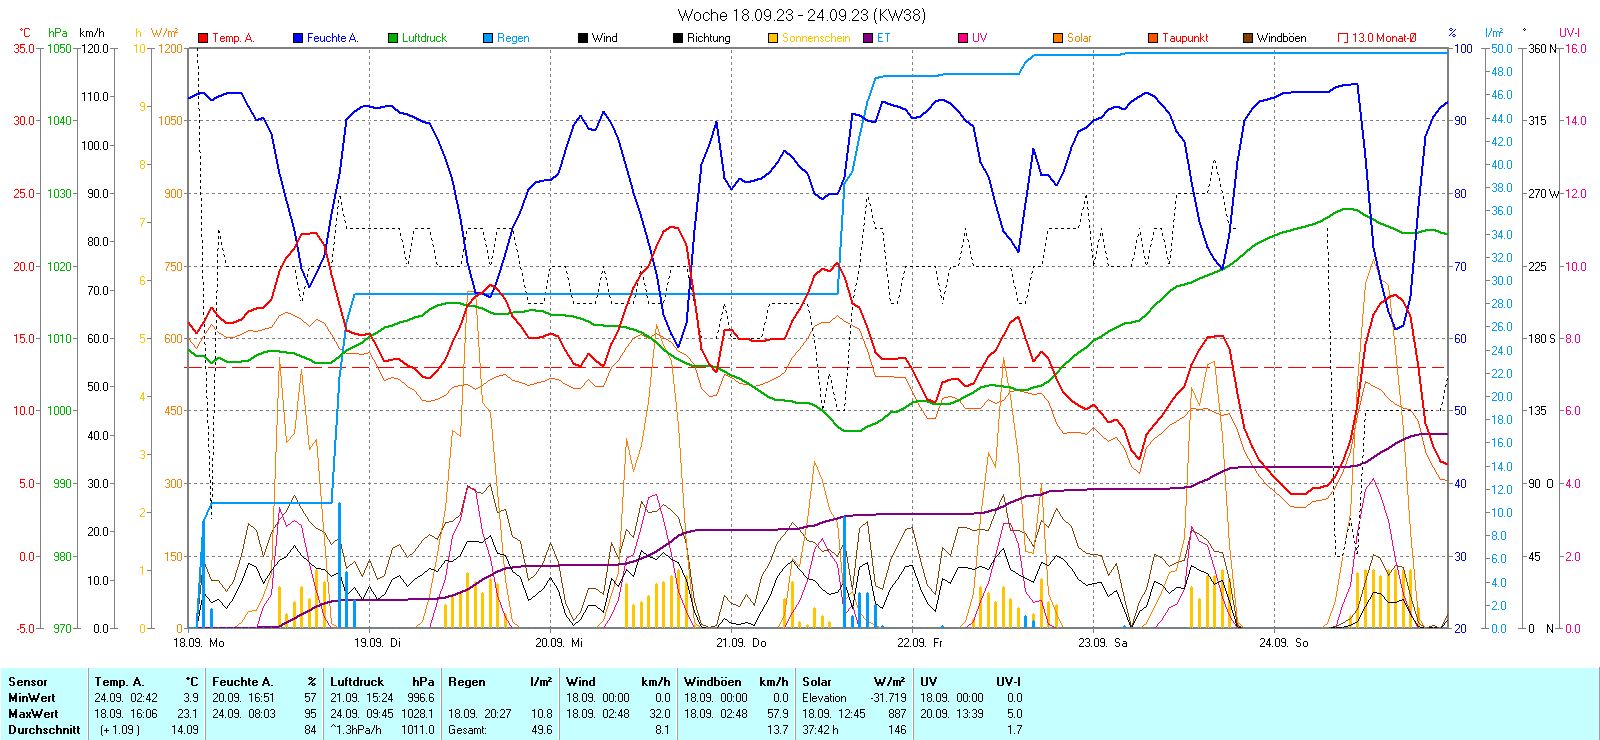Select the 21.09. Do date label
This screenshot has height=740, width=1600.
[x=741, y=643]
